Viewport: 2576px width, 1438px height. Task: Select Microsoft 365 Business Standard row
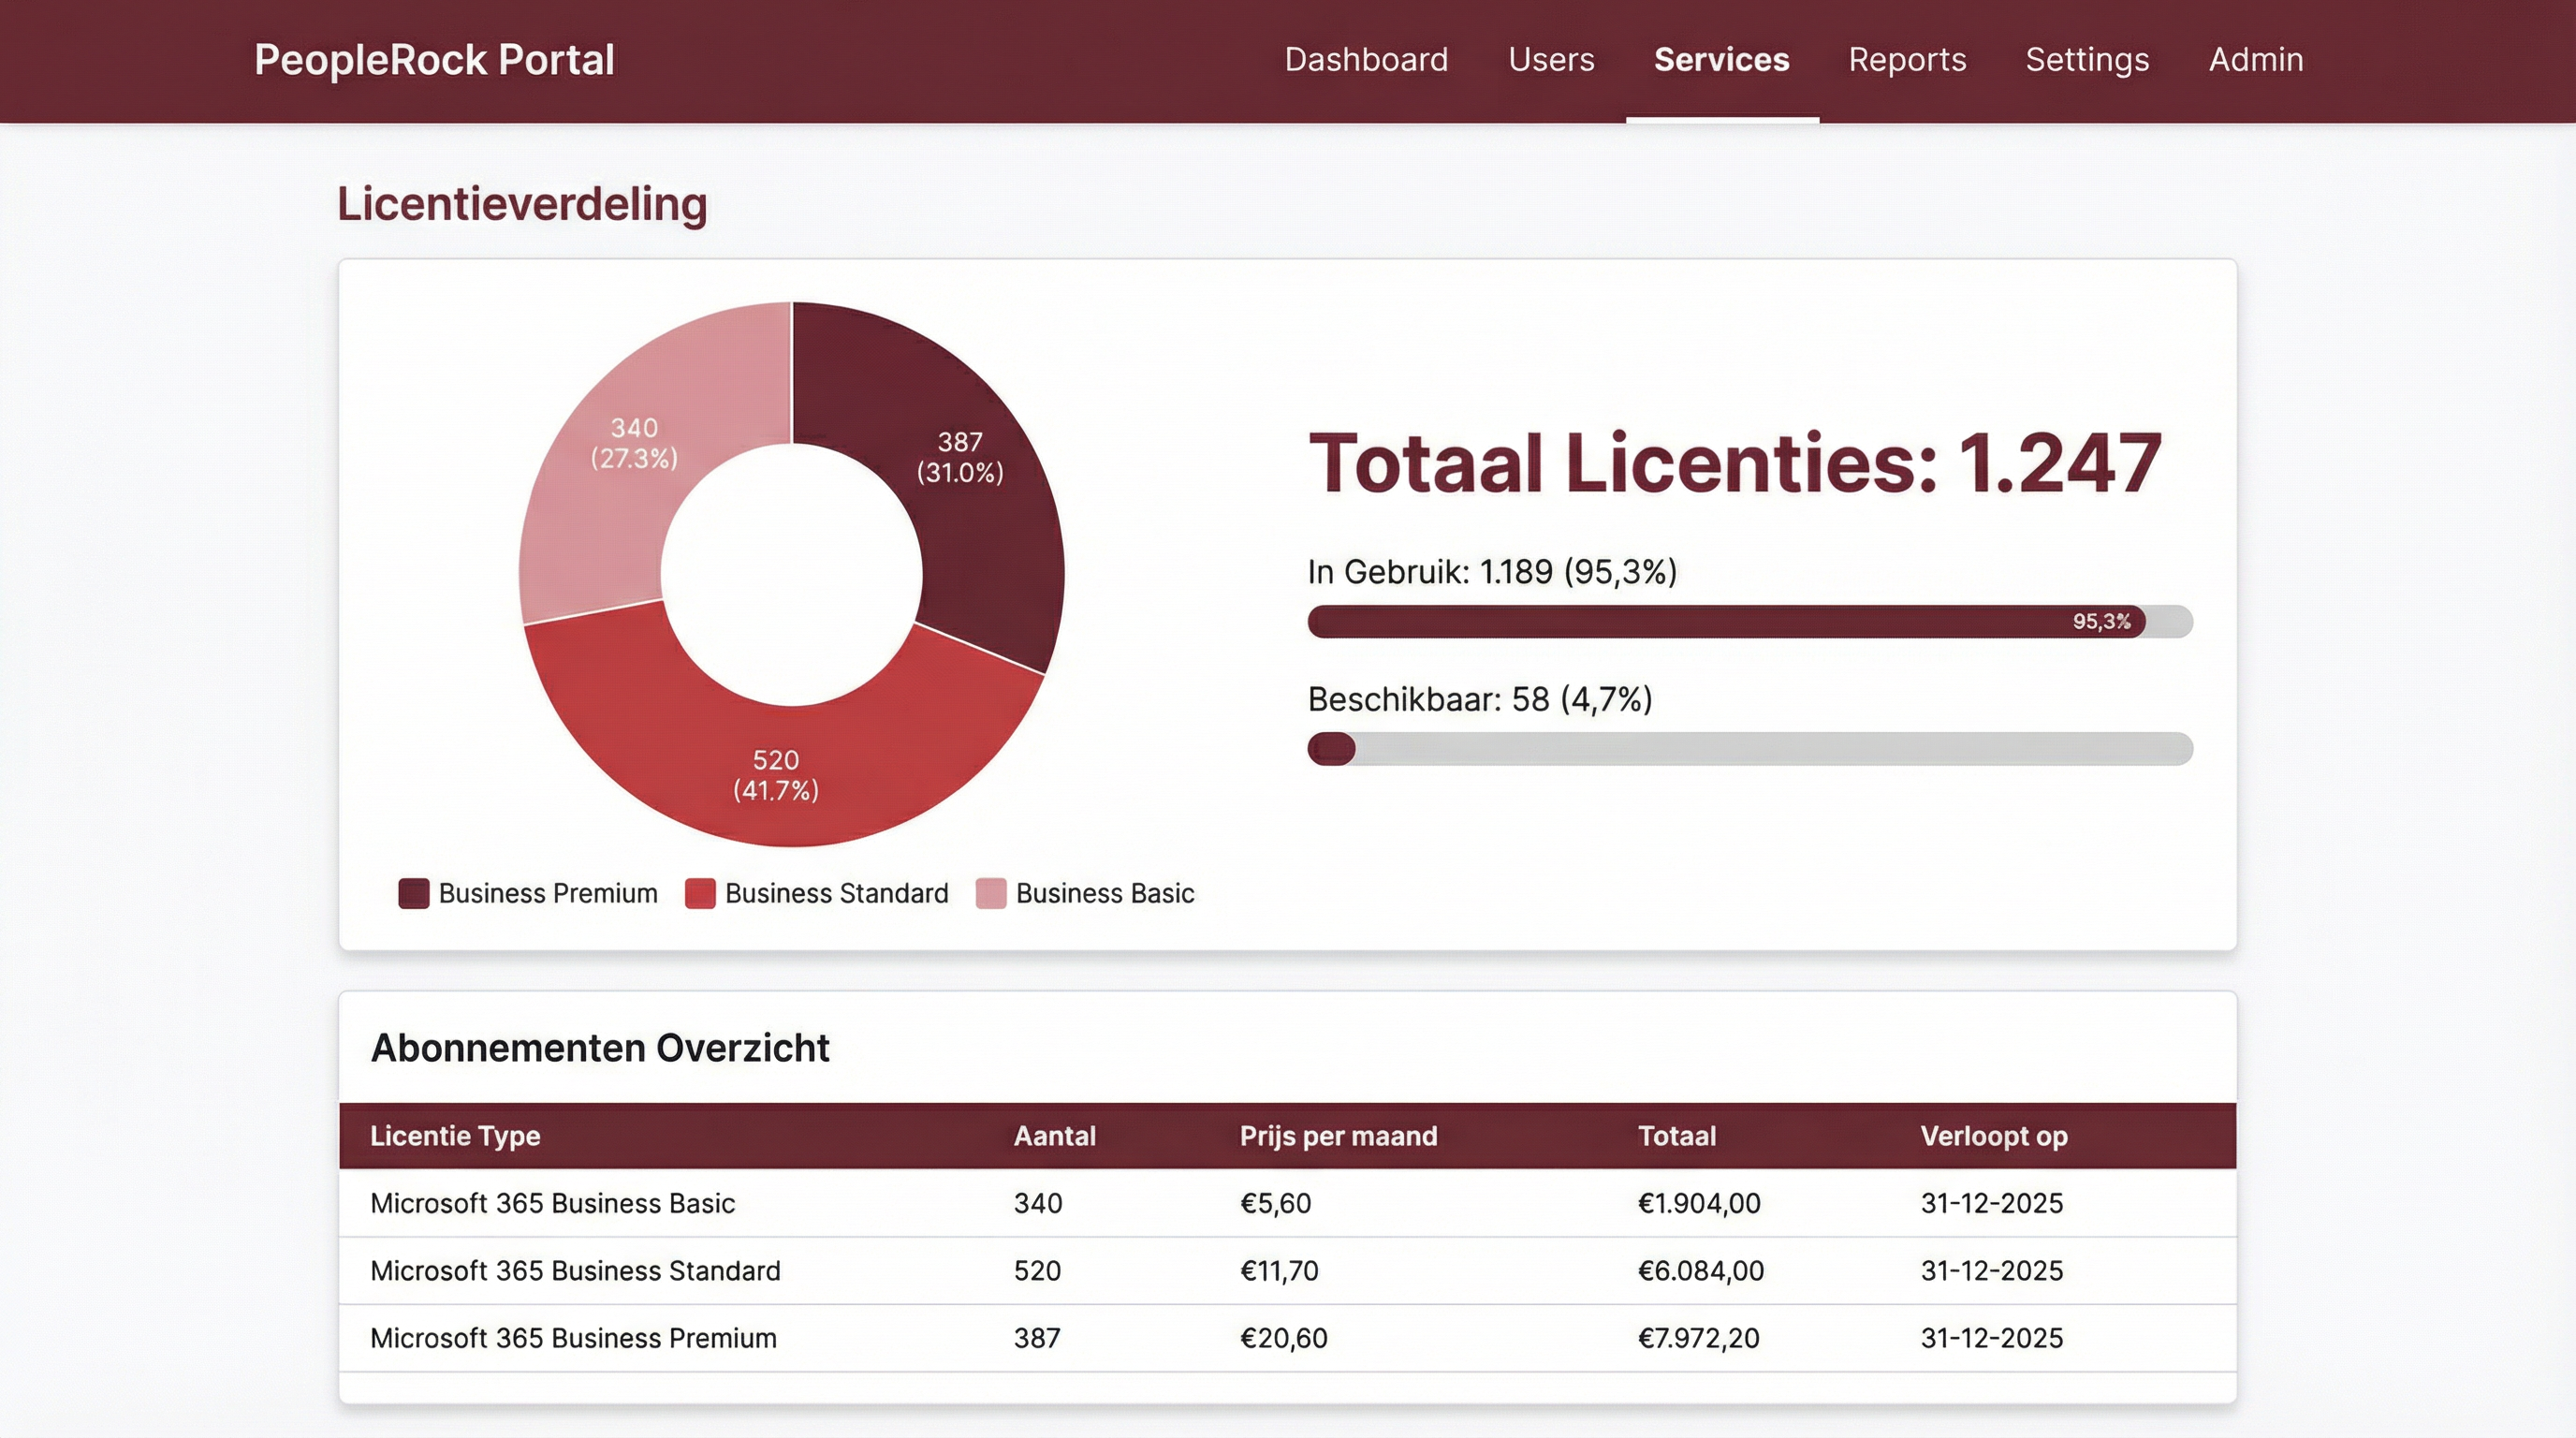pos(575,1270)
